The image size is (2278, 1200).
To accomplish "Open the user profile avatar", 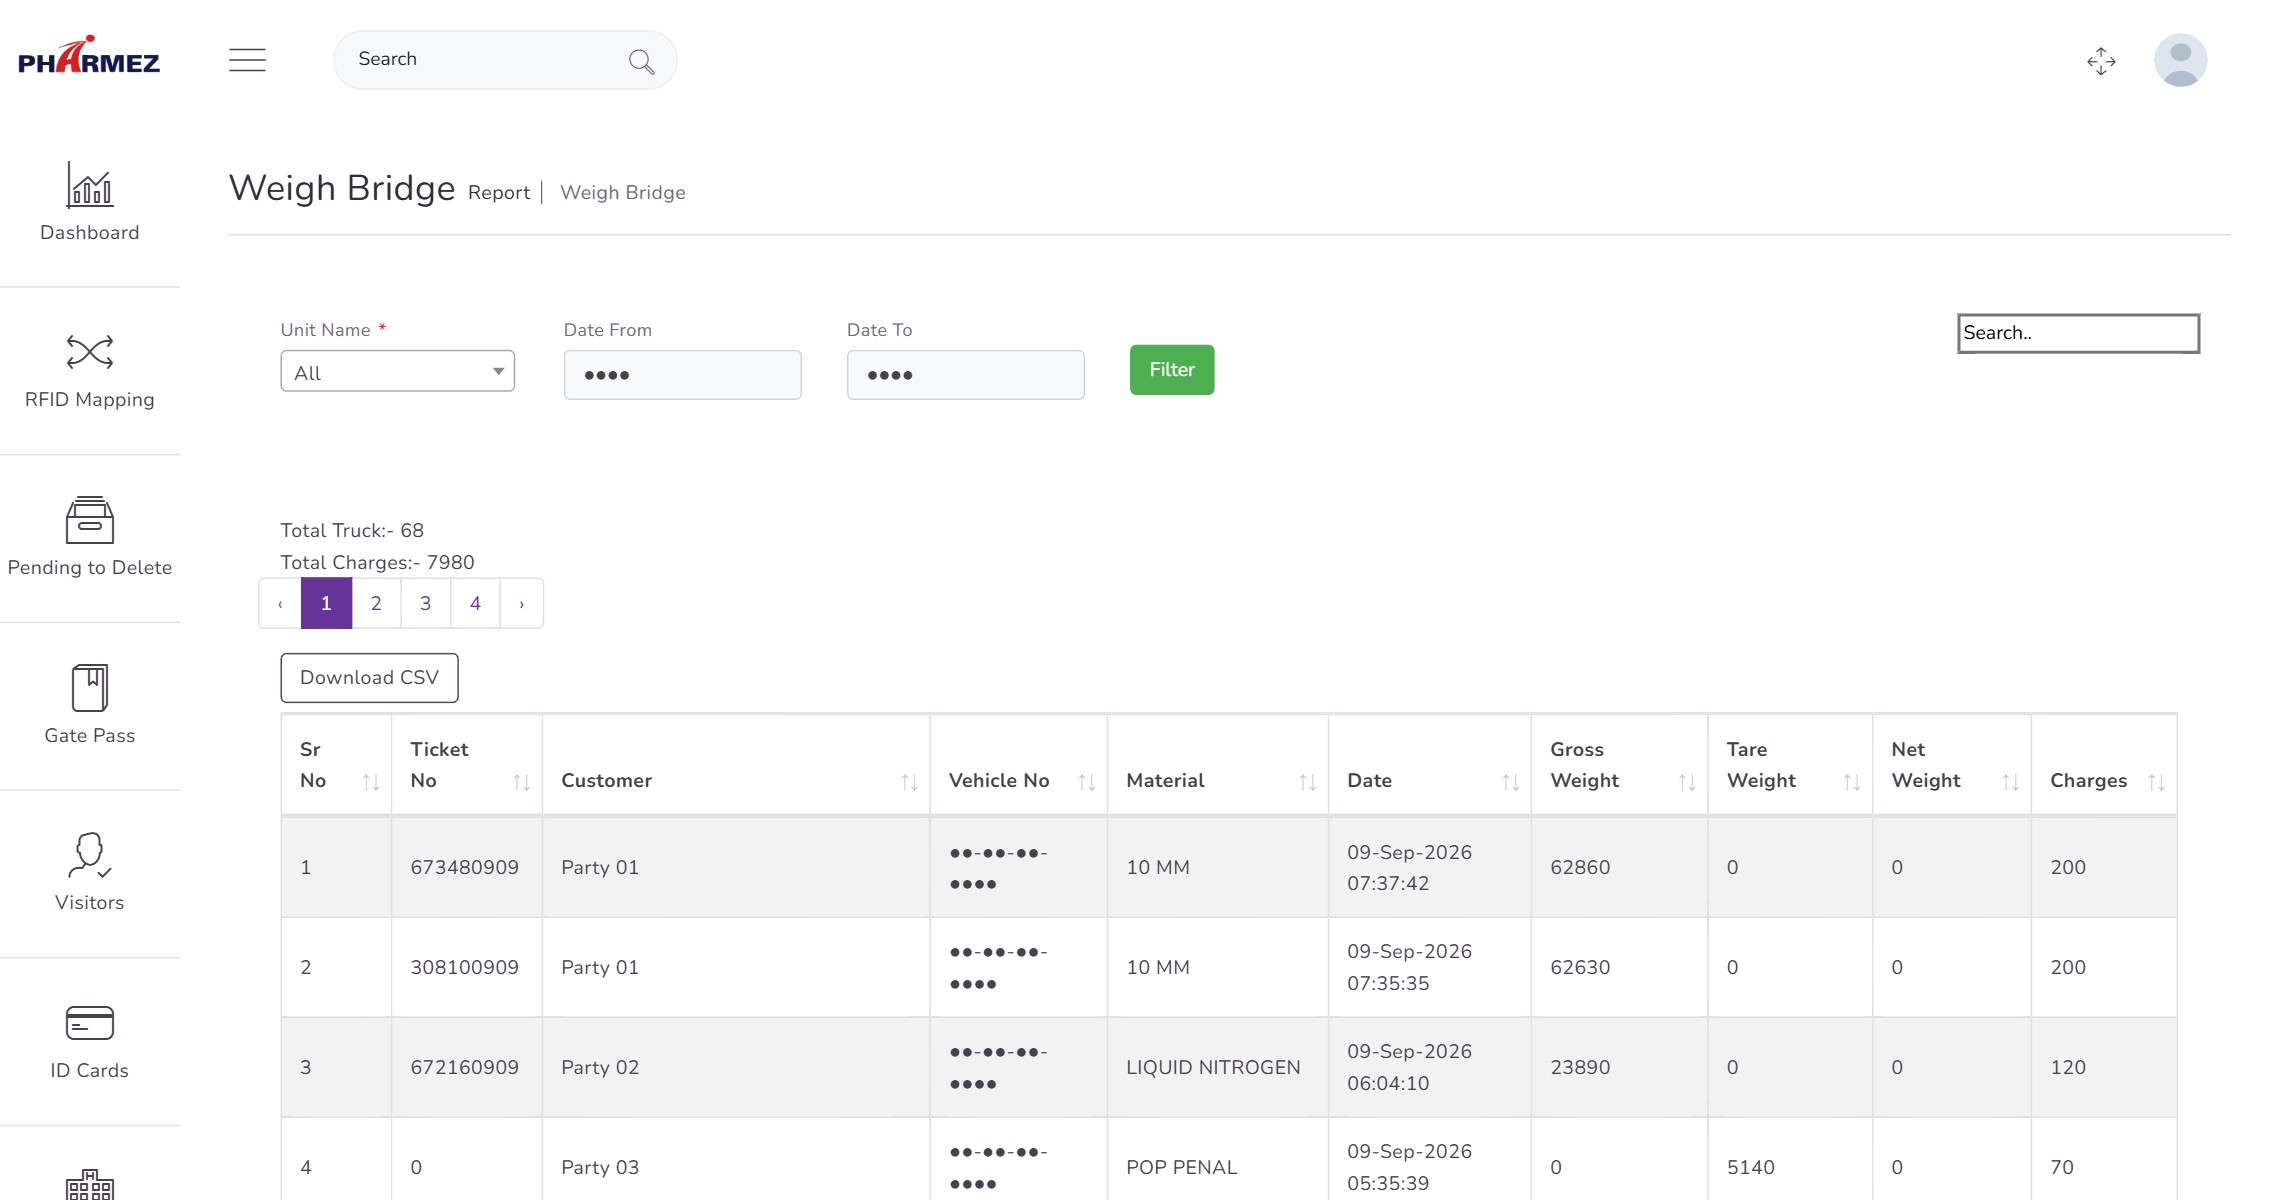I will click(x=2180, y=60).
